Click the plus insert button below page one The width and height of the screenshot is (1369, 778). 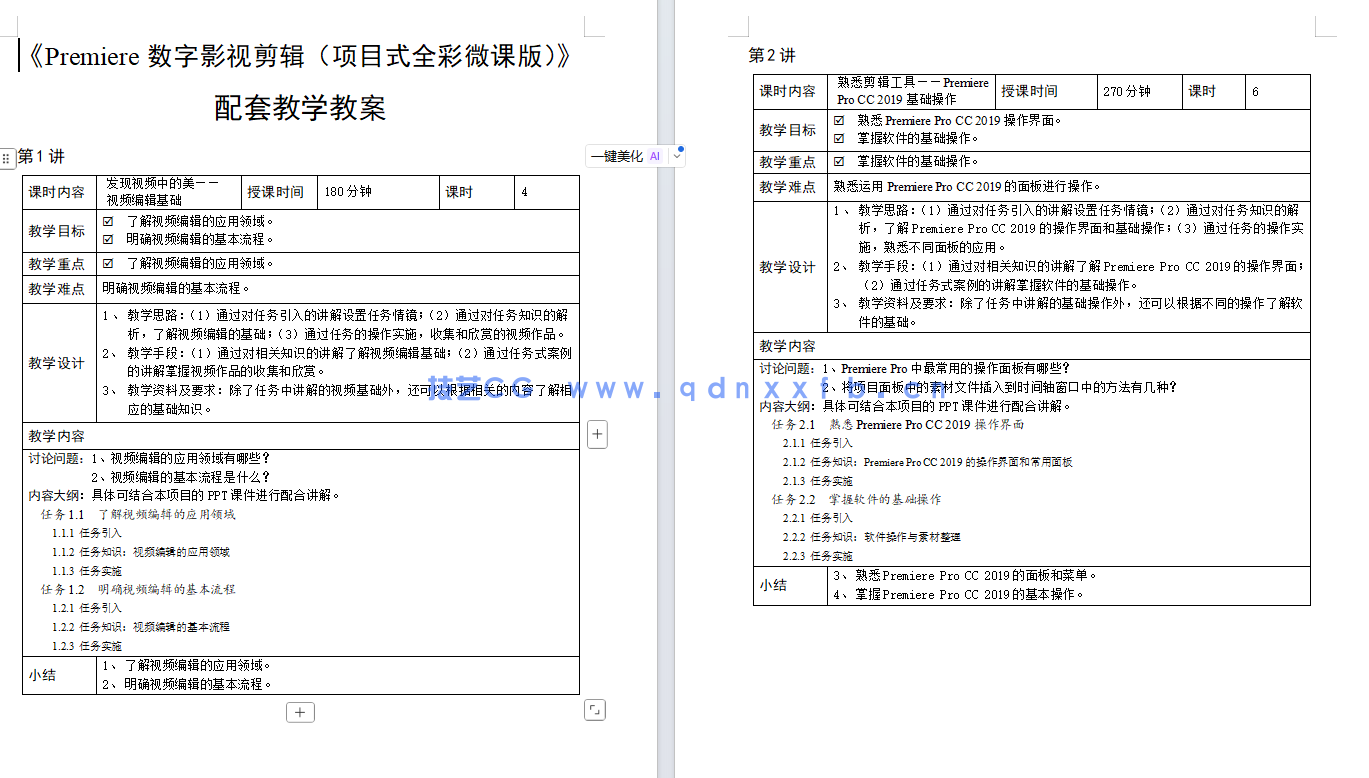(x=300, y=712)
